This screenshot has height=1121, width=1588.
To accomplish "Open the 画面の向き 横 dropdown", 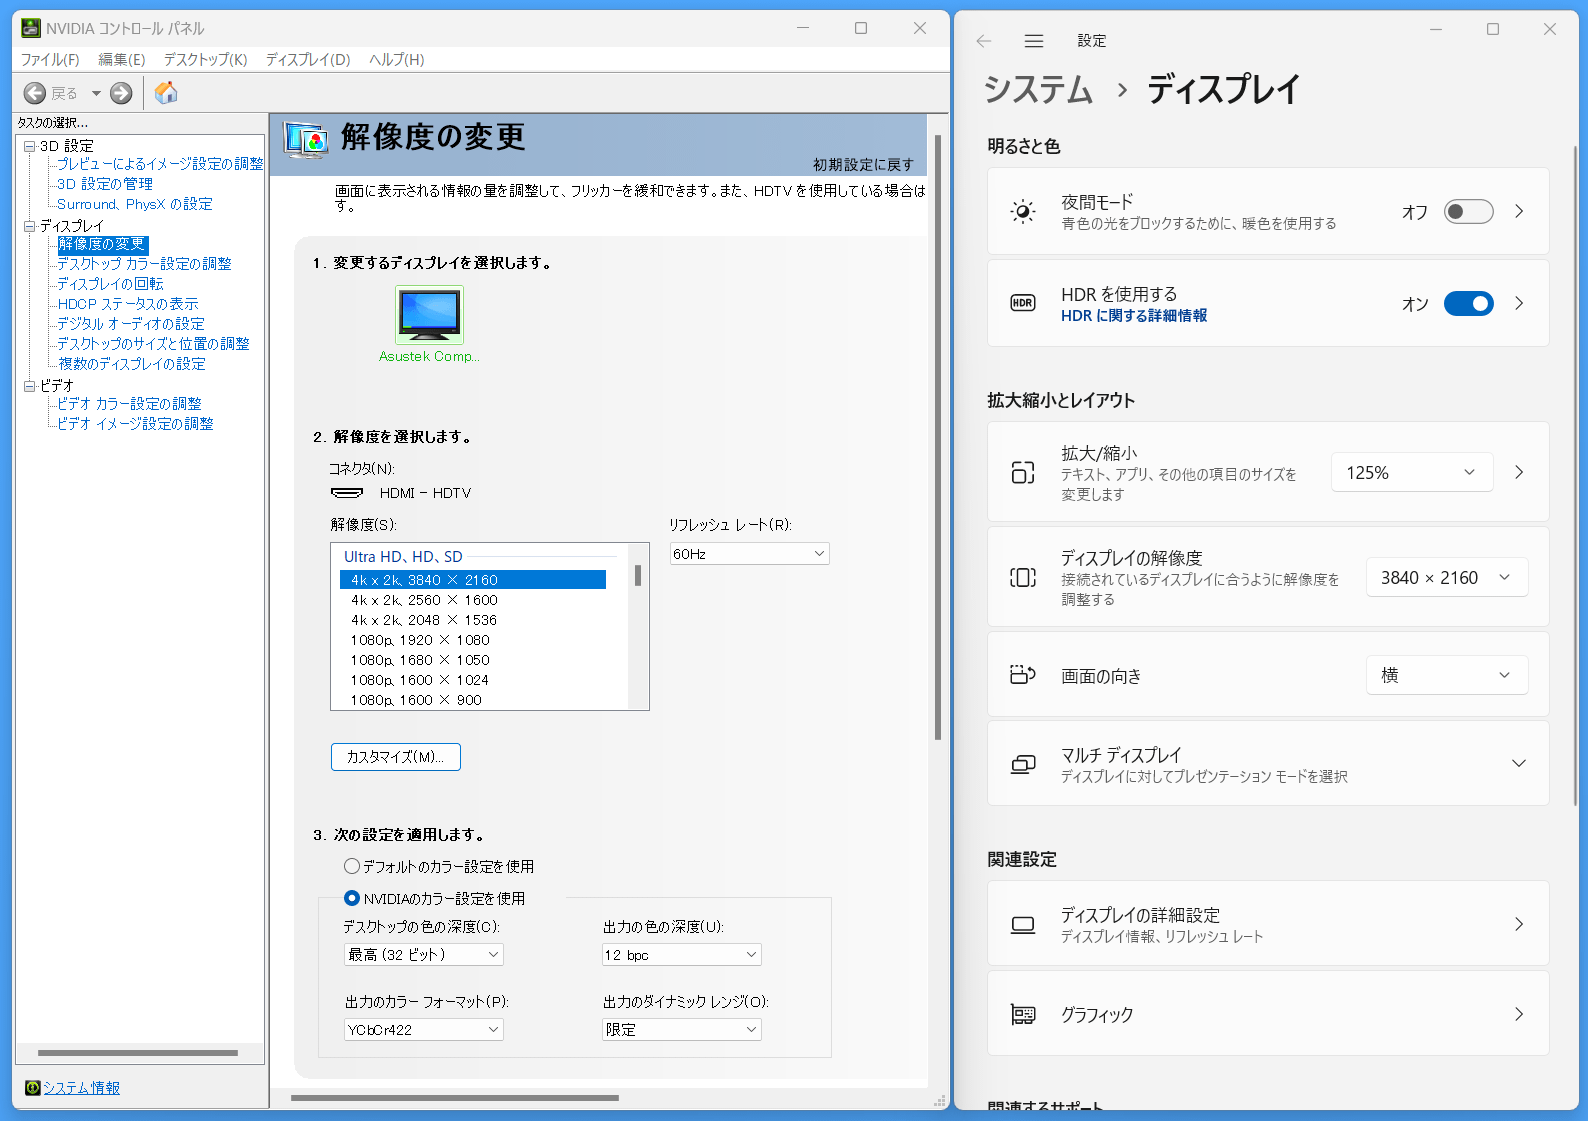I will tap(1447, 675).
